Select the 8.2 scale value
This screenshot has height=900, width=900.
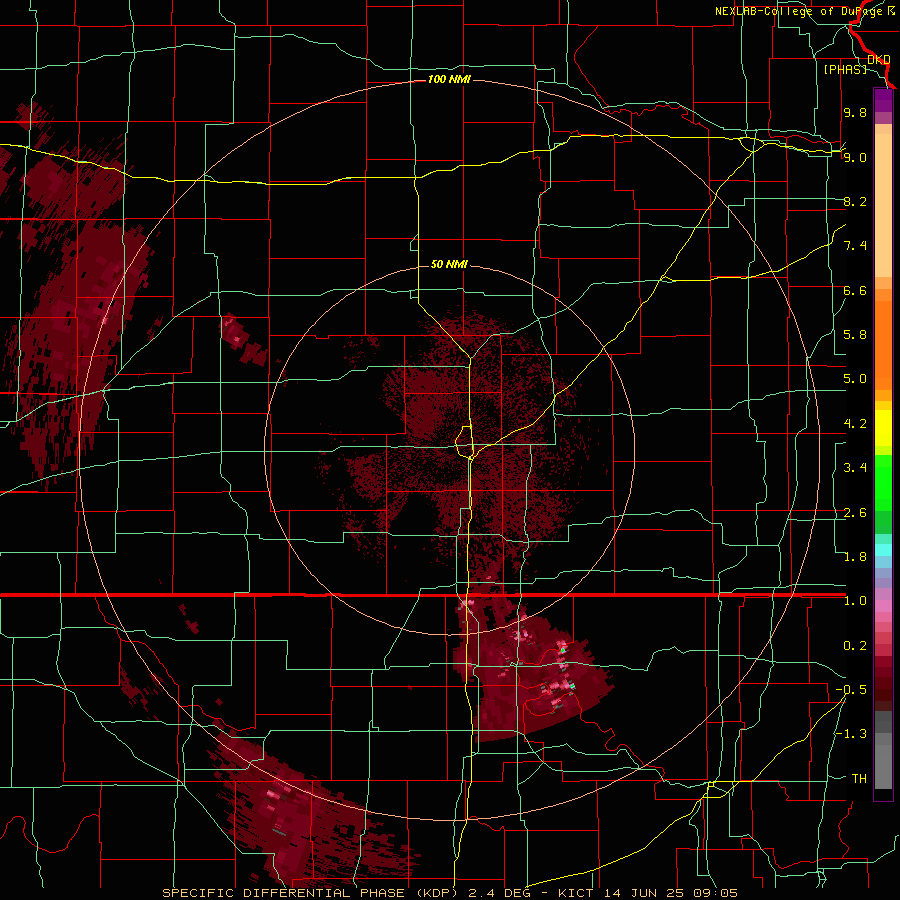855,201
